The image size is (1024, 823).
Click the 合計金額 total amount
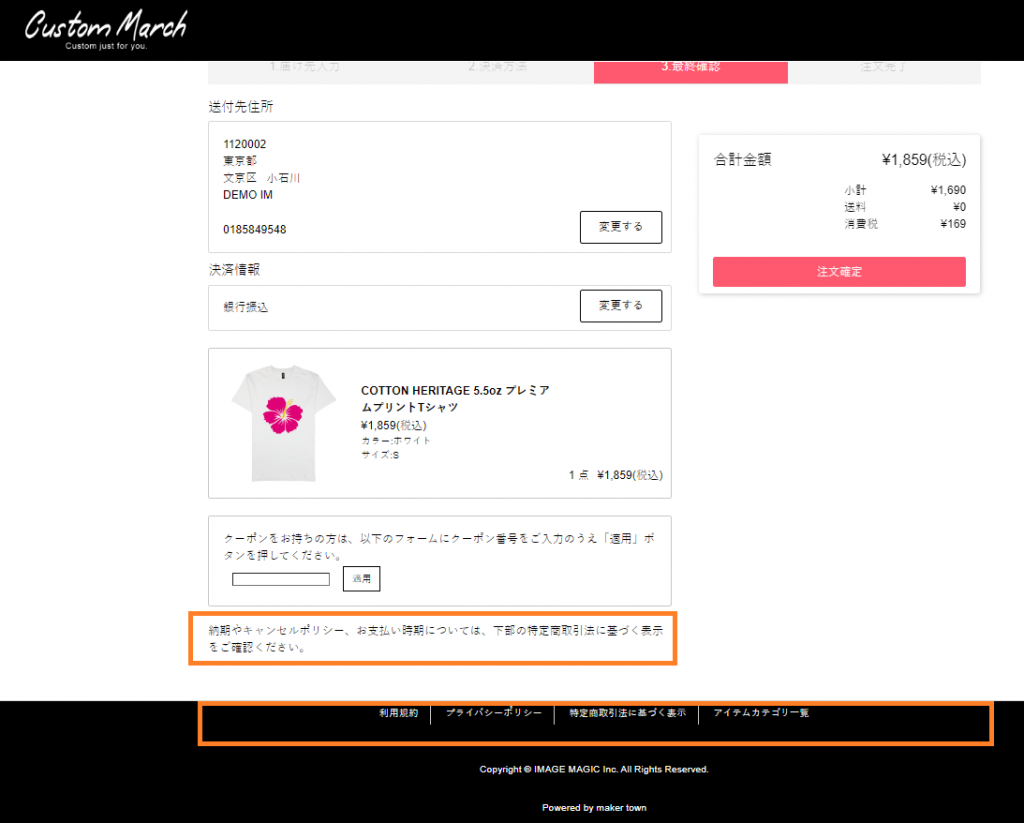923,160
